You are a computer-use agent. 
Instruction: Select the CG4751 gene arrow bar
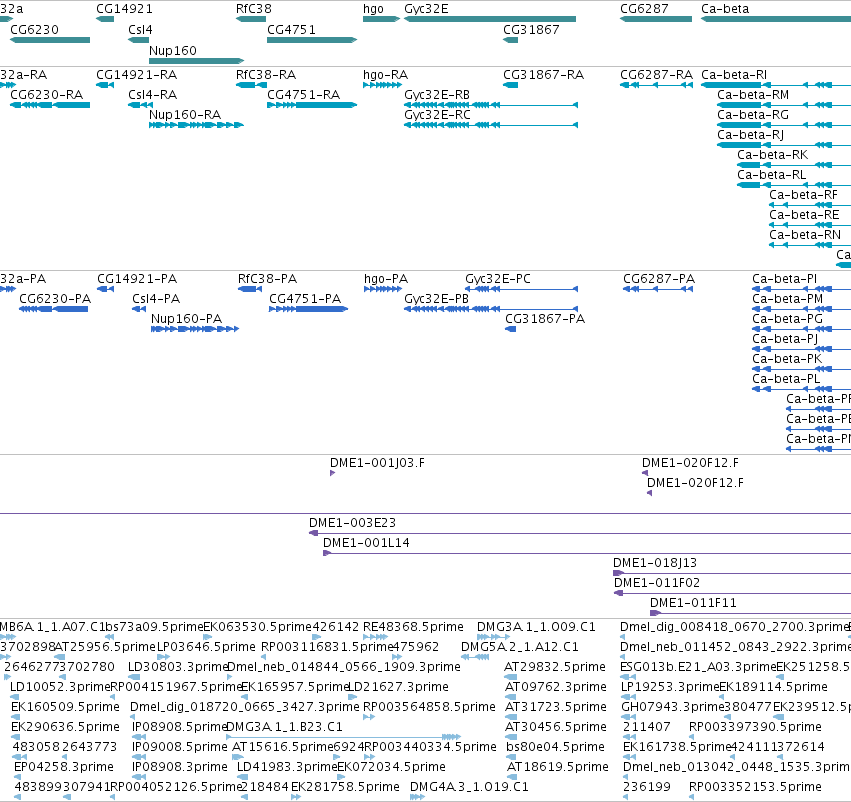pos(312,40)
